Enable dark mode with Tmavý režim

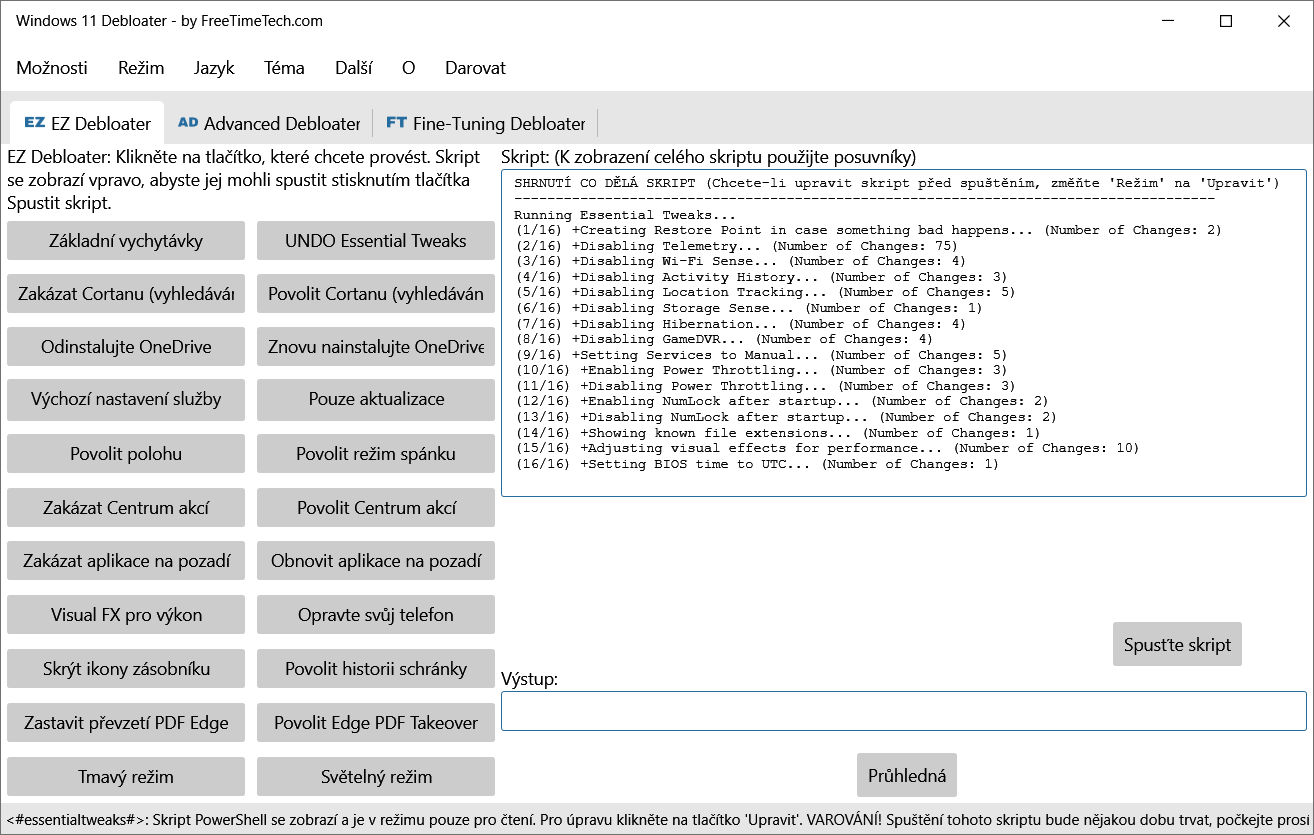pyautogui.click(x=126, y=777)
